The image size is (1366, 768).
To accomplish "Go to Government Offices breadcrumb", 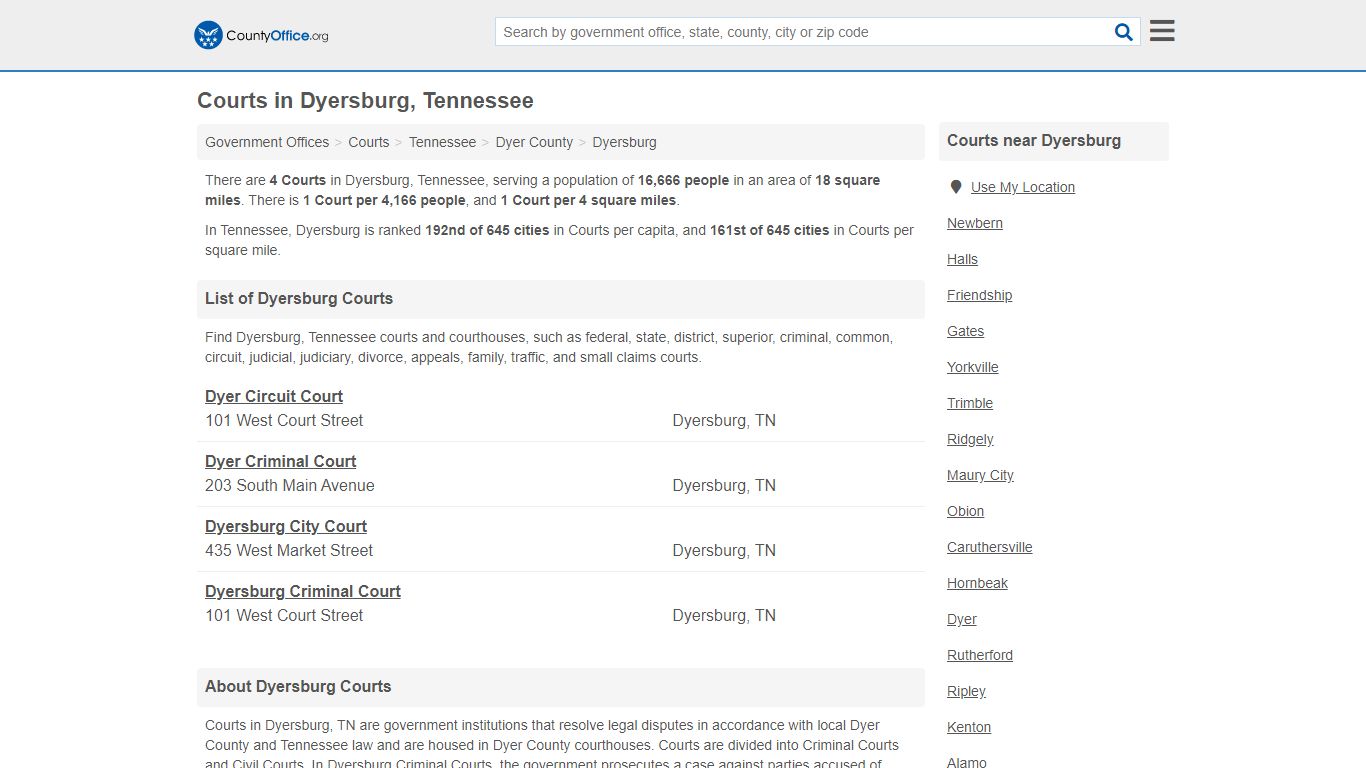I will tap(267, 142).
